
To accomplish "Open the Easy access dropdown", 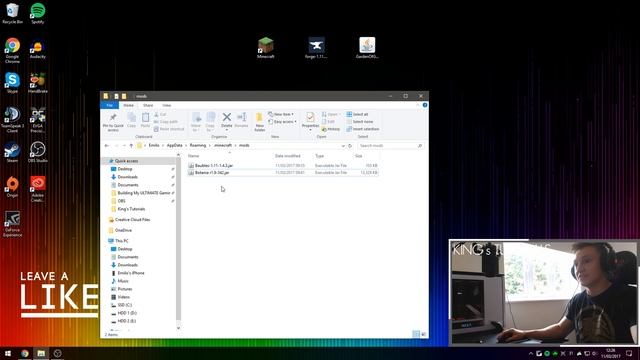I will pos(282,122).
